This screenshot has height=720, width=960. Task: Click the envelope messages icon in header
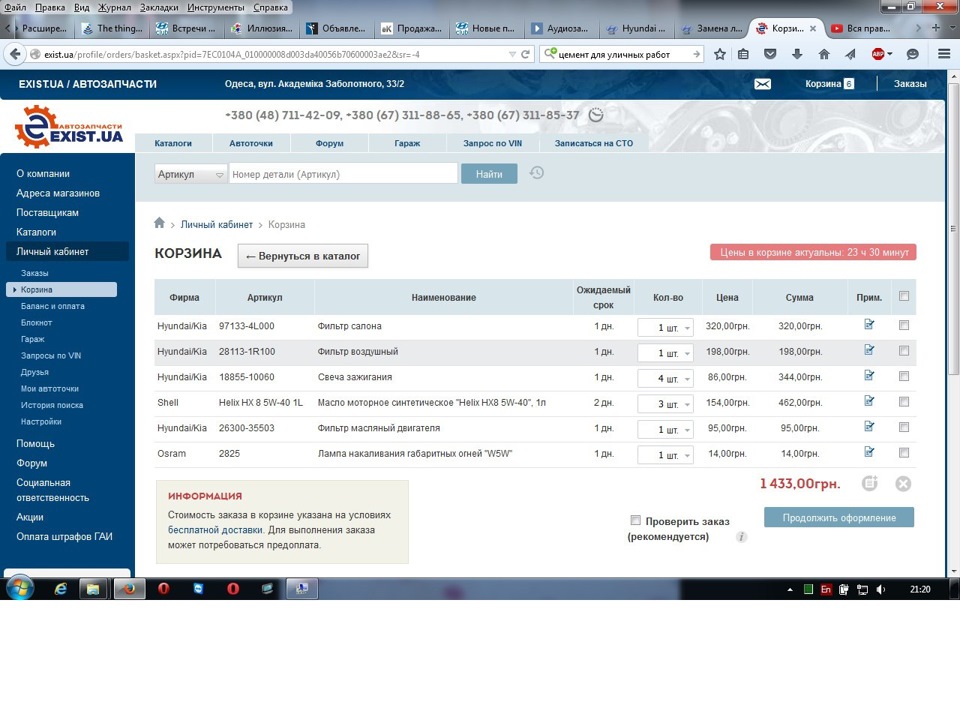coord(762,84)
